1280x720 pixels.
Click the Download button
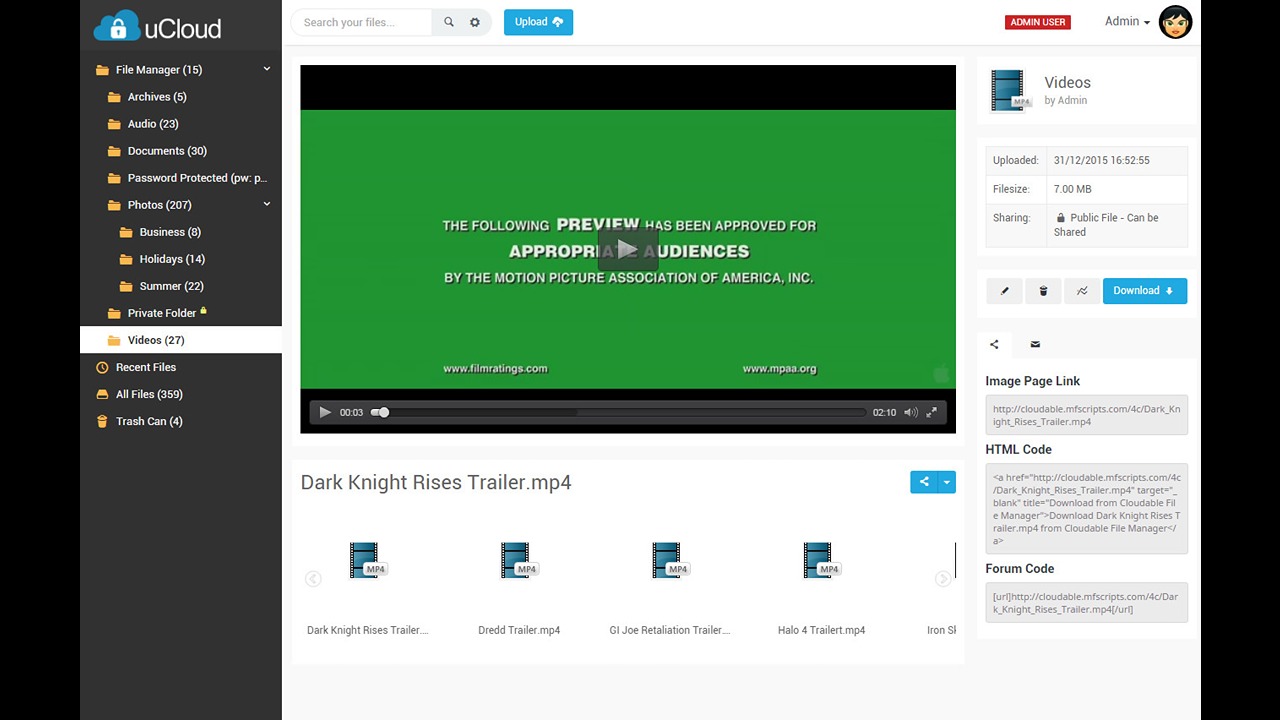pyautogui.click(x=1145, y=291)
